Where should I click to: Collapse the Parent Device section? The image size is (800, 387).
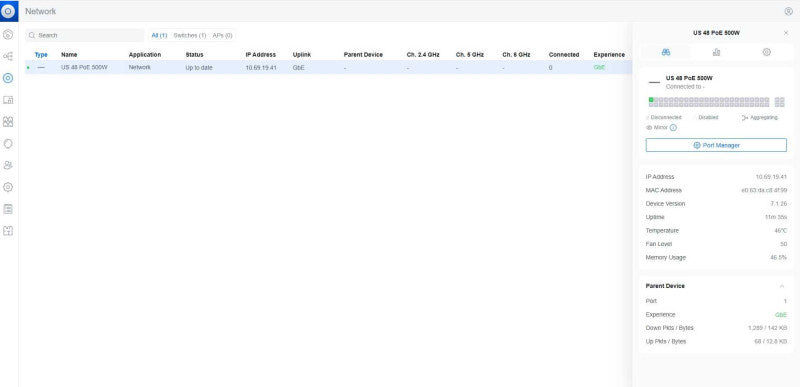tap(782, 286)
